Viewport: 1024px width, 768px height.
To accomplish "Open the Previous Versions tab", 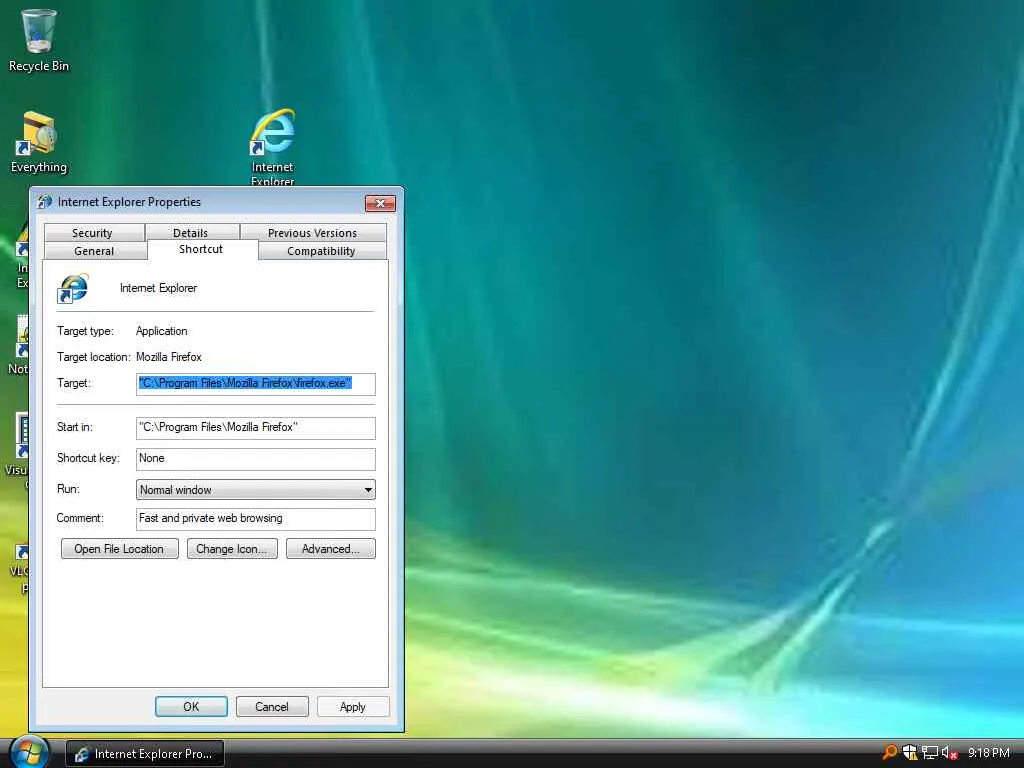I will [313, 232].
